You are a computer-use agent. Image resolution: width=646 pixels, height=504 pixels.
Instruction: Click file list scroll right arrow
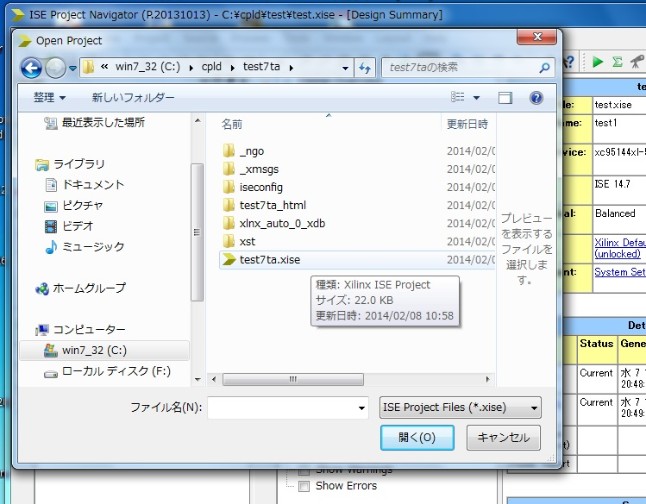pyautogui.click(x=488, y=380)
